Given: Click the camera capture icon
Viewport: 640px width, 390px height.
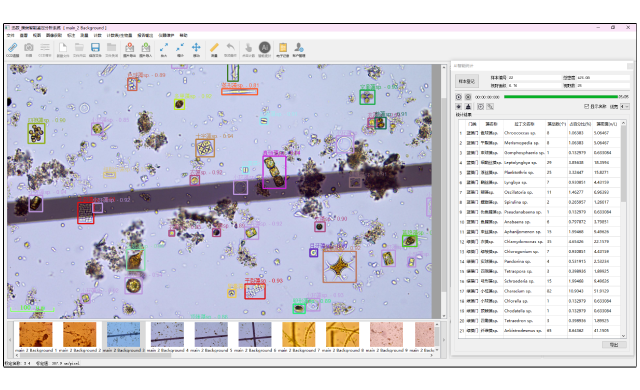Looking at the screenshot, I should 29,49.
